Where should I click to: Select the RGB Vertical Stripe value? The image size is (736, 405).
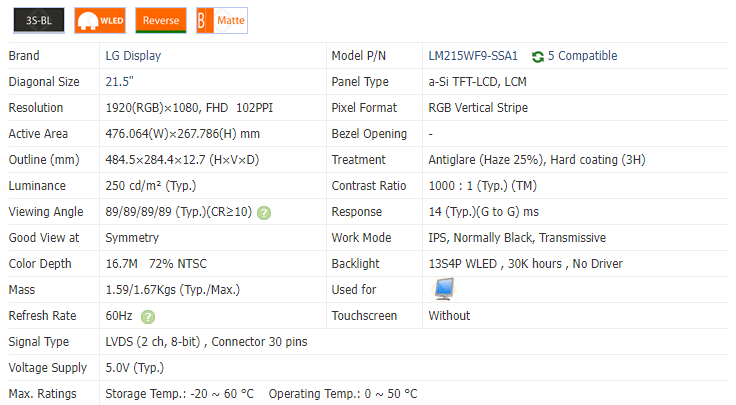pos(478,108)
